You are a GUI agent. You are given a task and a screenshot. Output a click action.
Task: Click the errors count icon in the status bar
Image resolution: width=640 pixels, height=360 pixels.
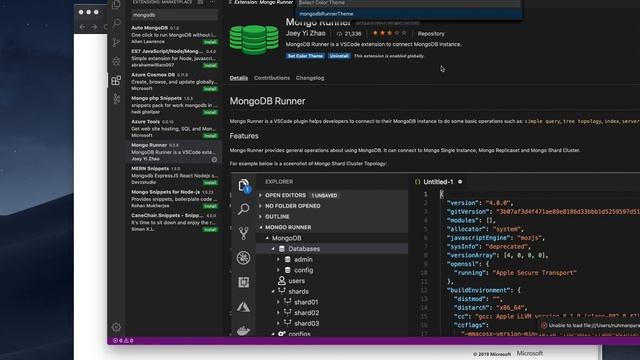click(116, 340)
